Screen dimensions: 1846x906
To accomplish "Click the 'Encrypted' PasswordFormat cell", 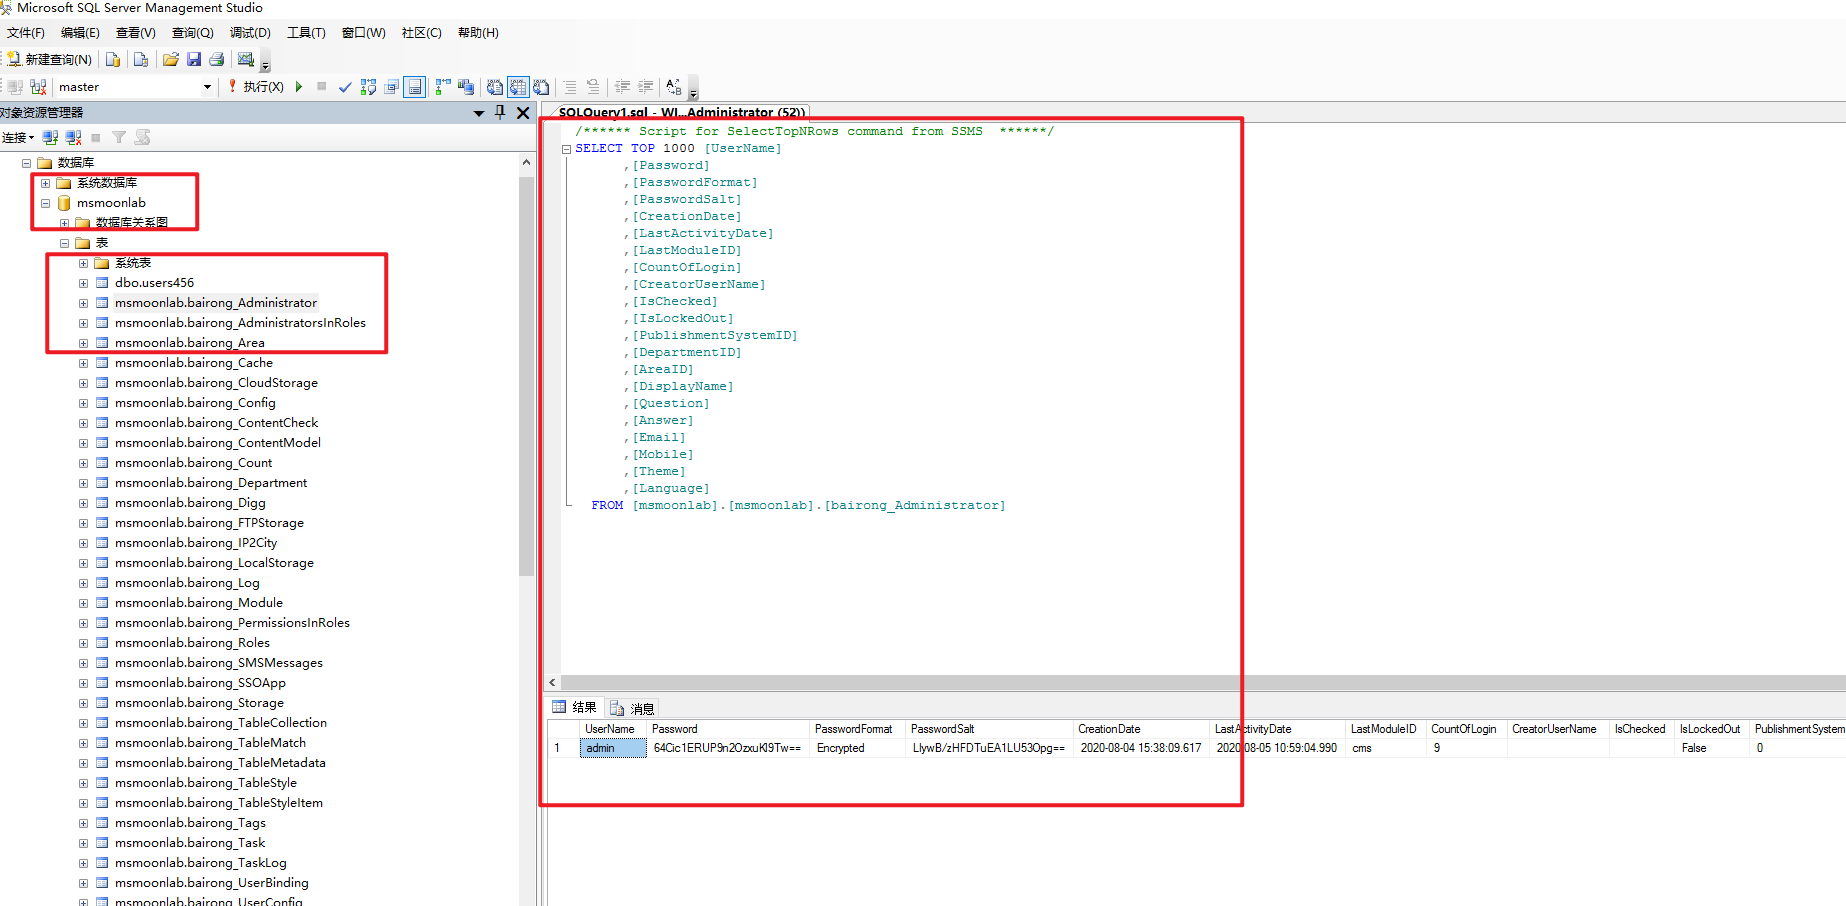I will [x=857, y=748].
